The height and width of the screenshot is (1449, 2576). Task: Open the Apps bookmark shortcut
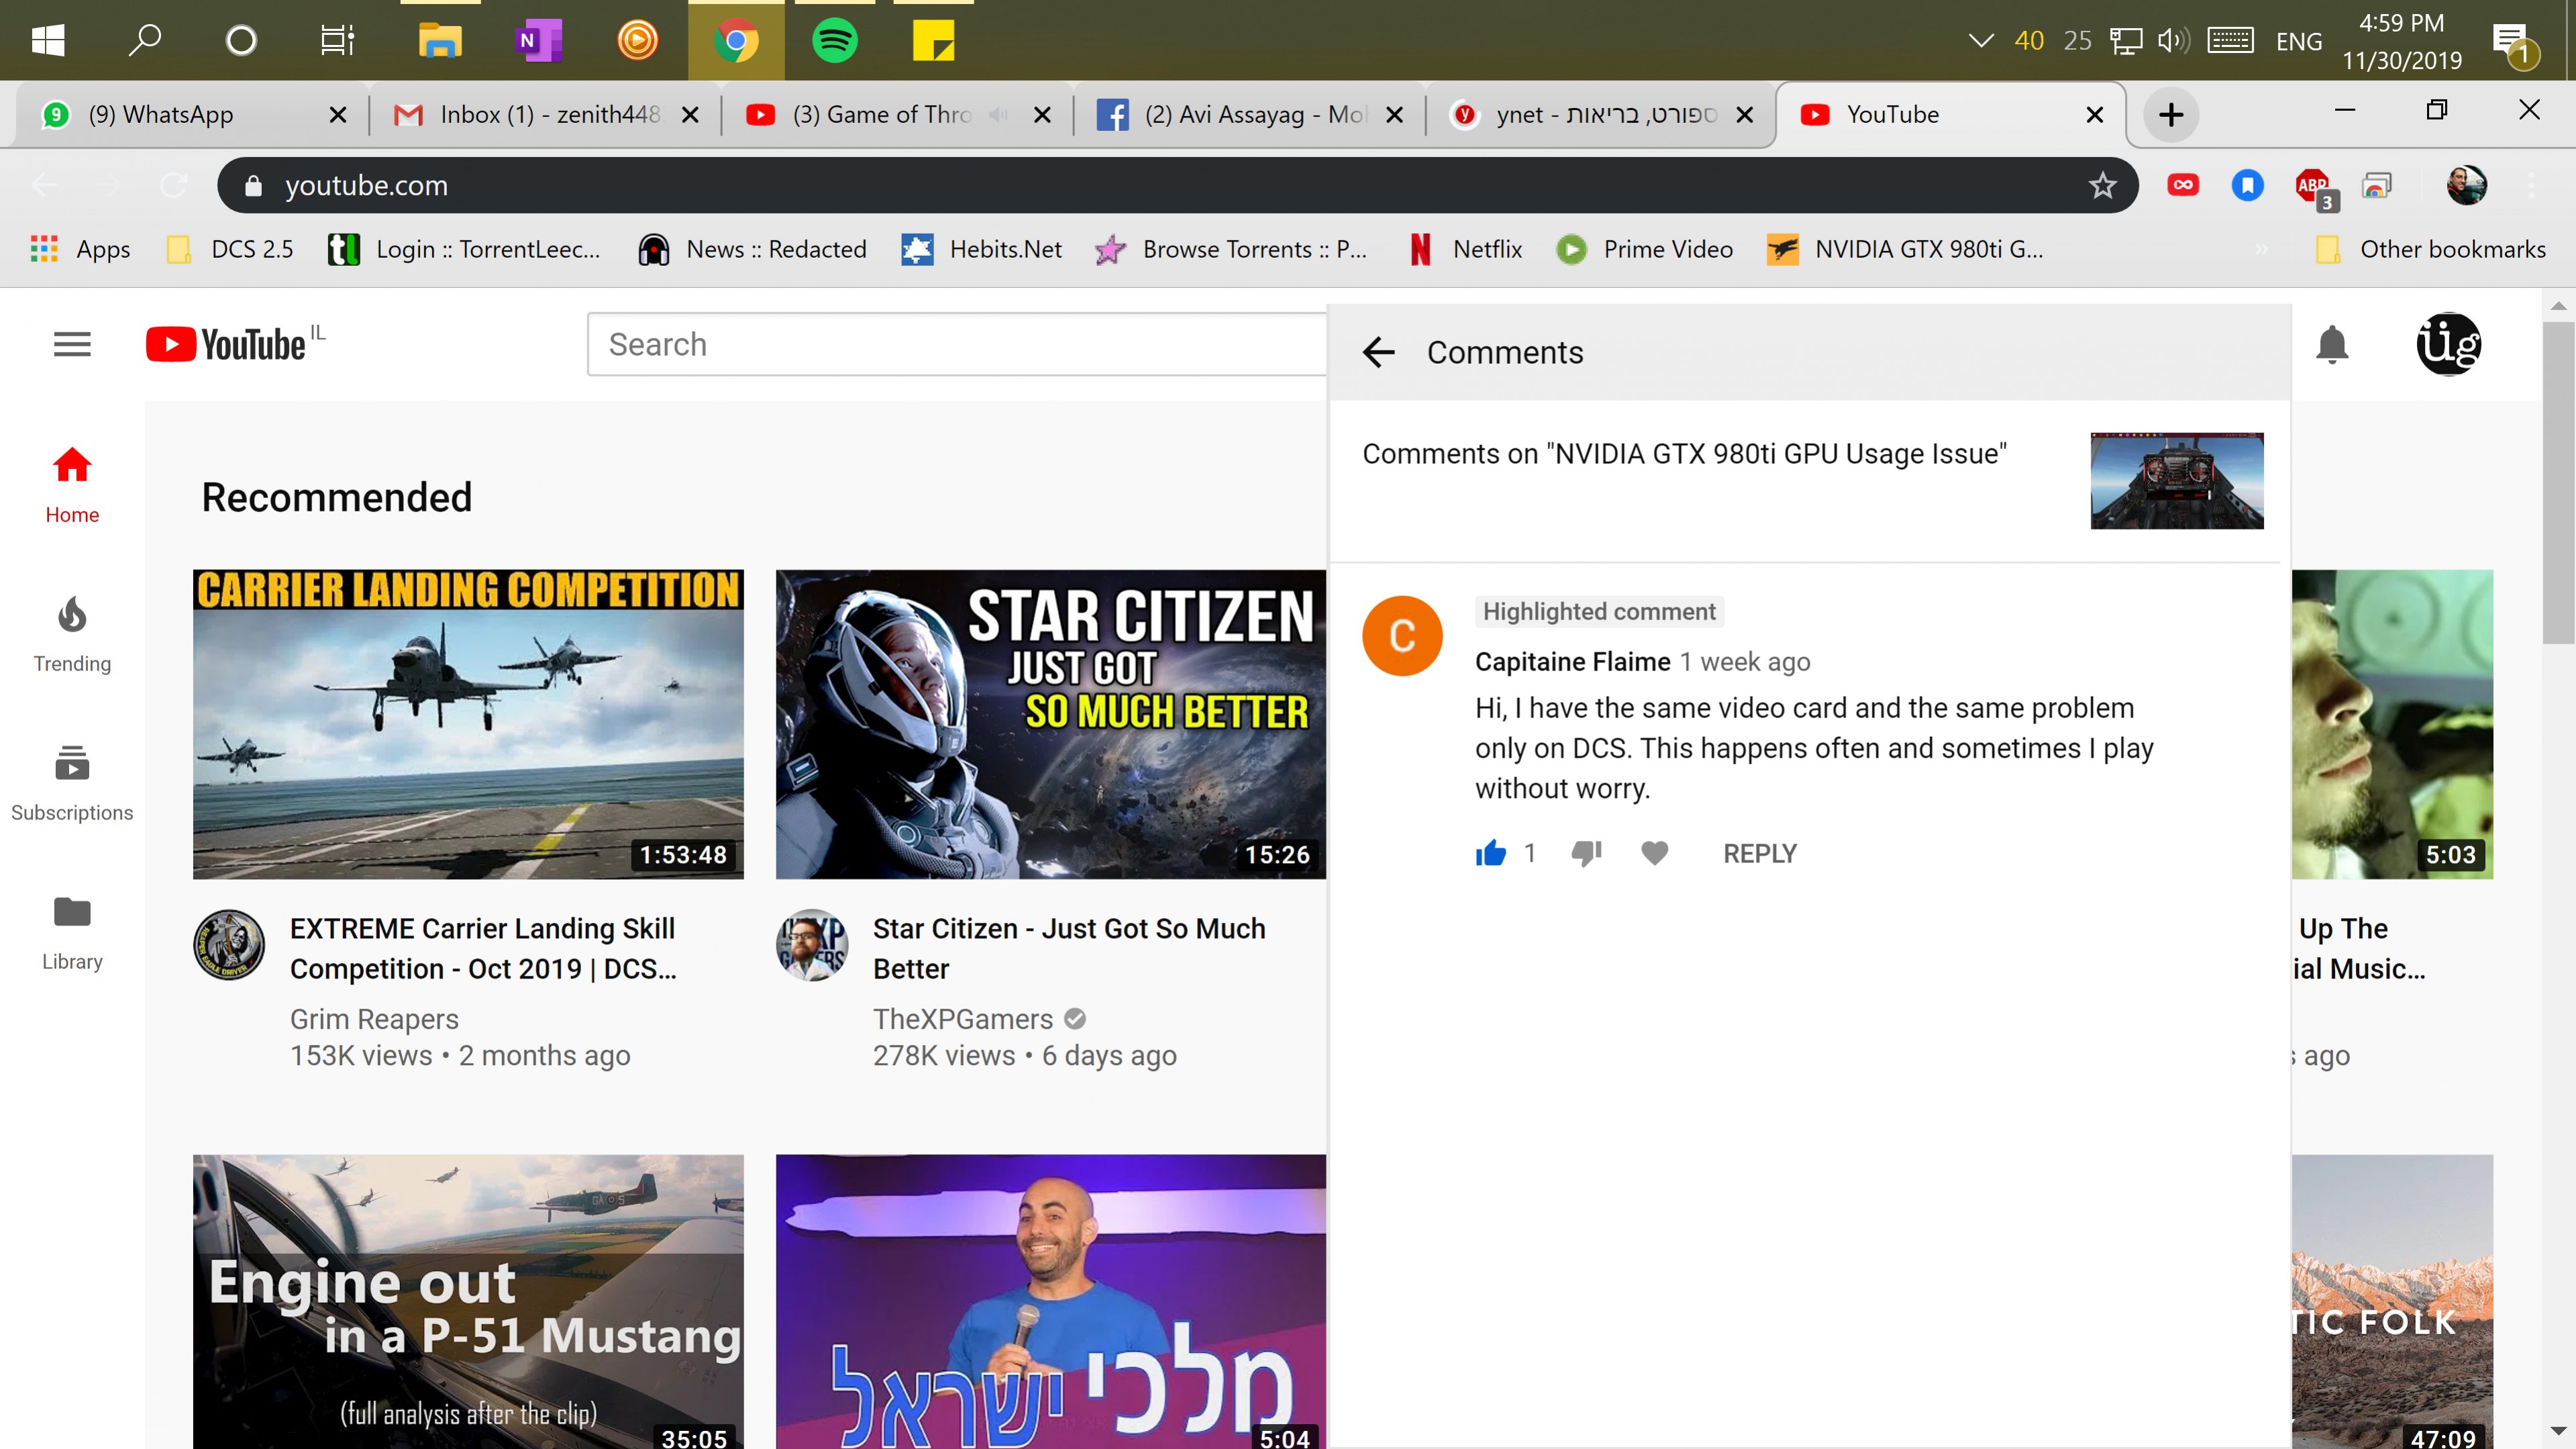pos(80,249)
